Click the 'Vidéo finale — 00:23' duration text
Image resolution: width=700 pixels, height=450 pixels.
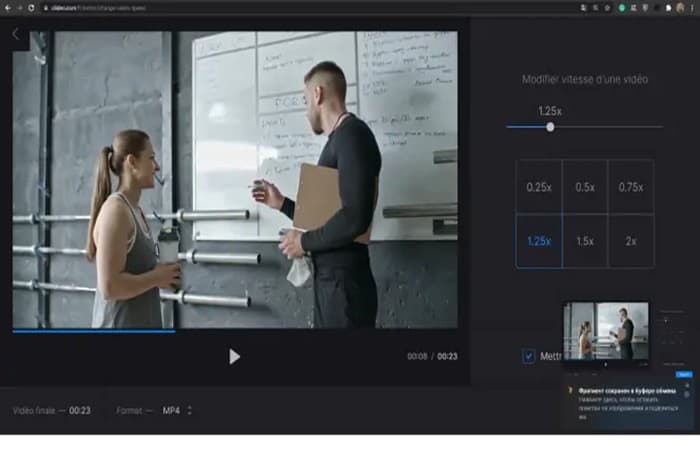tap(52, 410)
